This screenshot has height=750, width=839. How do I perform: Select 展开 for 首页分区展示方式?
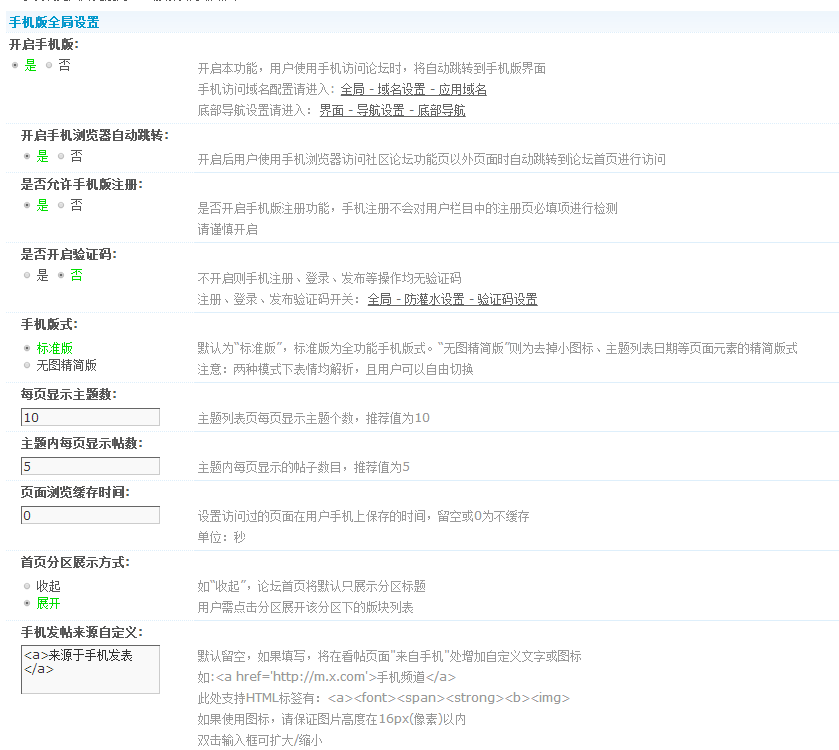pyautogui.click(x=27, y=603)
